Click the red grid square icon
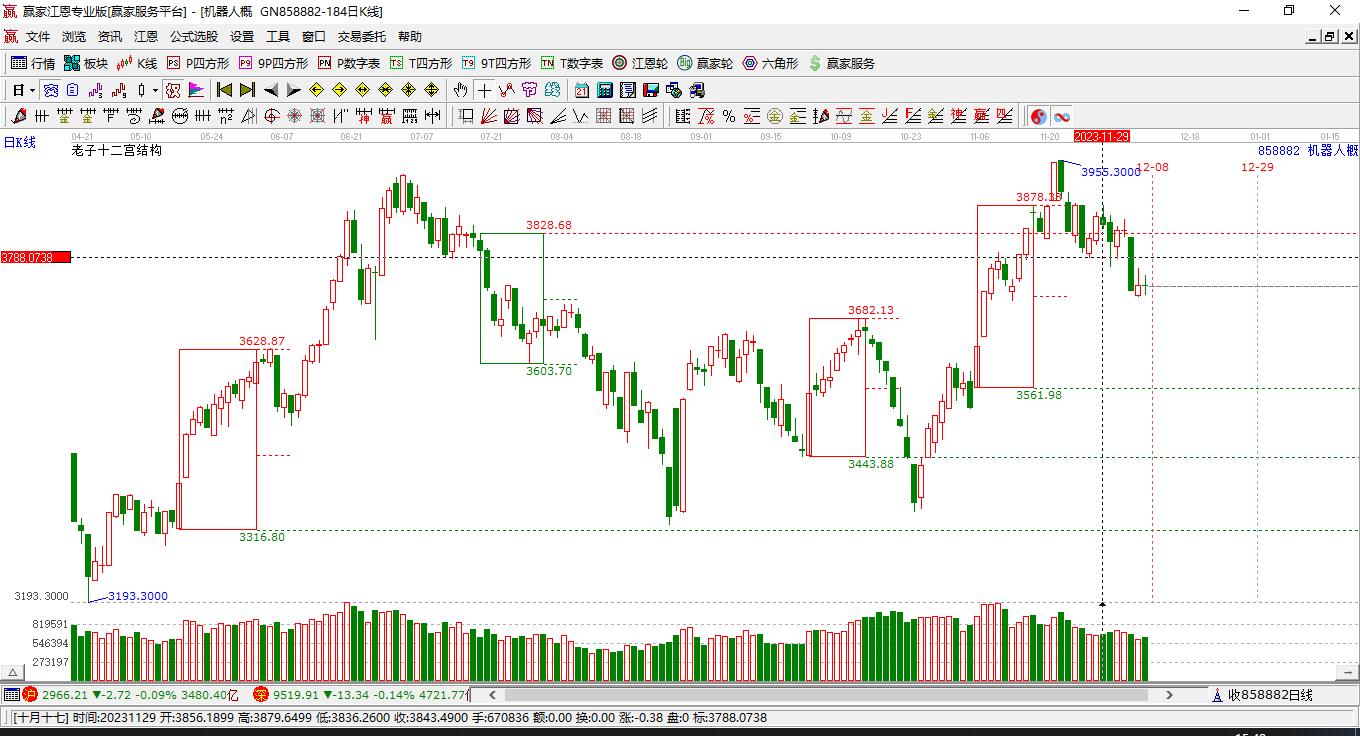The image size is (1360, 736). pyautogui.click(x=603, y=116)
